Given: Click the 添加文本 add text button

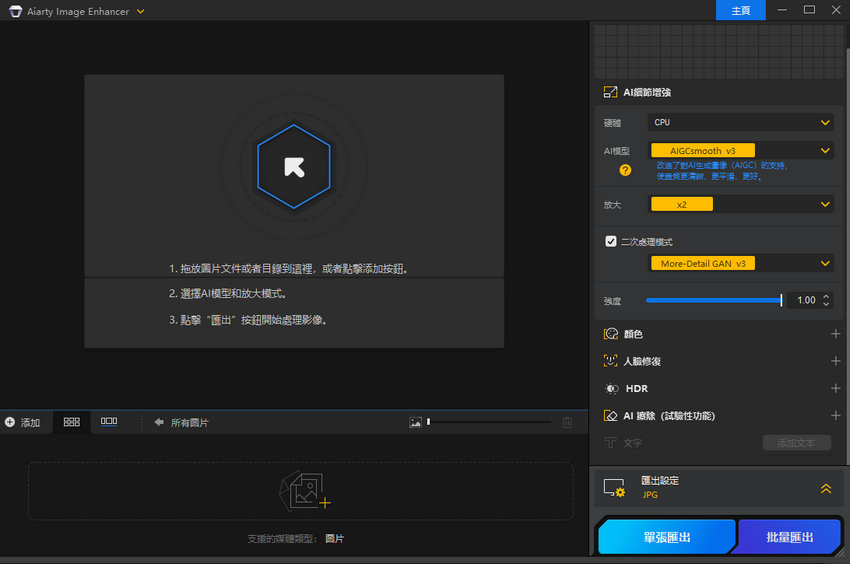Looking at the screenshot, I should pos(796,443).
